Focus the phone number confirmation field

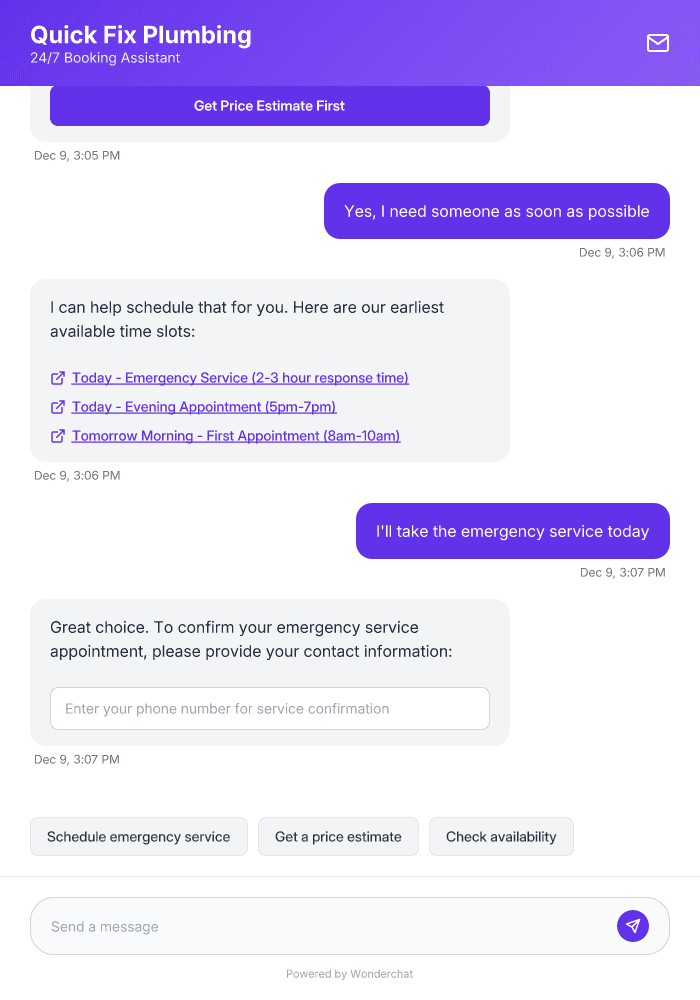pyautogui.click(x=270, y=708)
